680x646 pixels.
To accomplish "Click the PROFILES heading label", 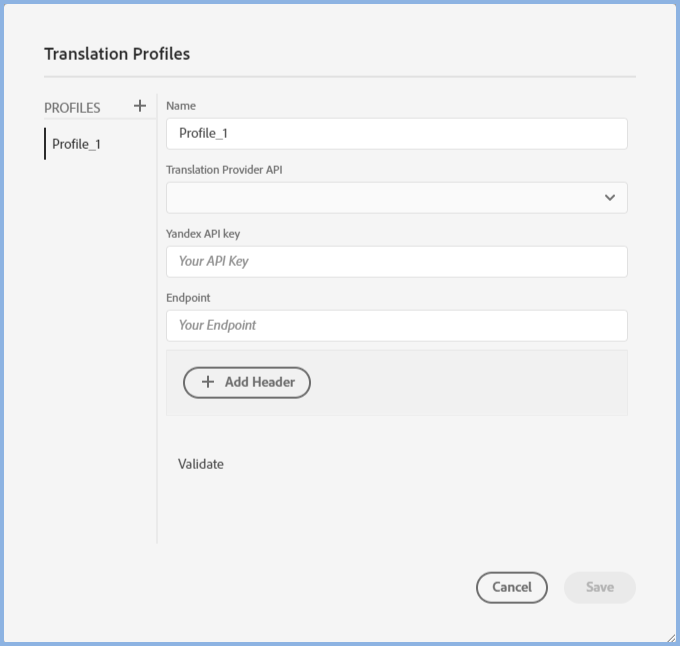I will [x=72, y=108].
